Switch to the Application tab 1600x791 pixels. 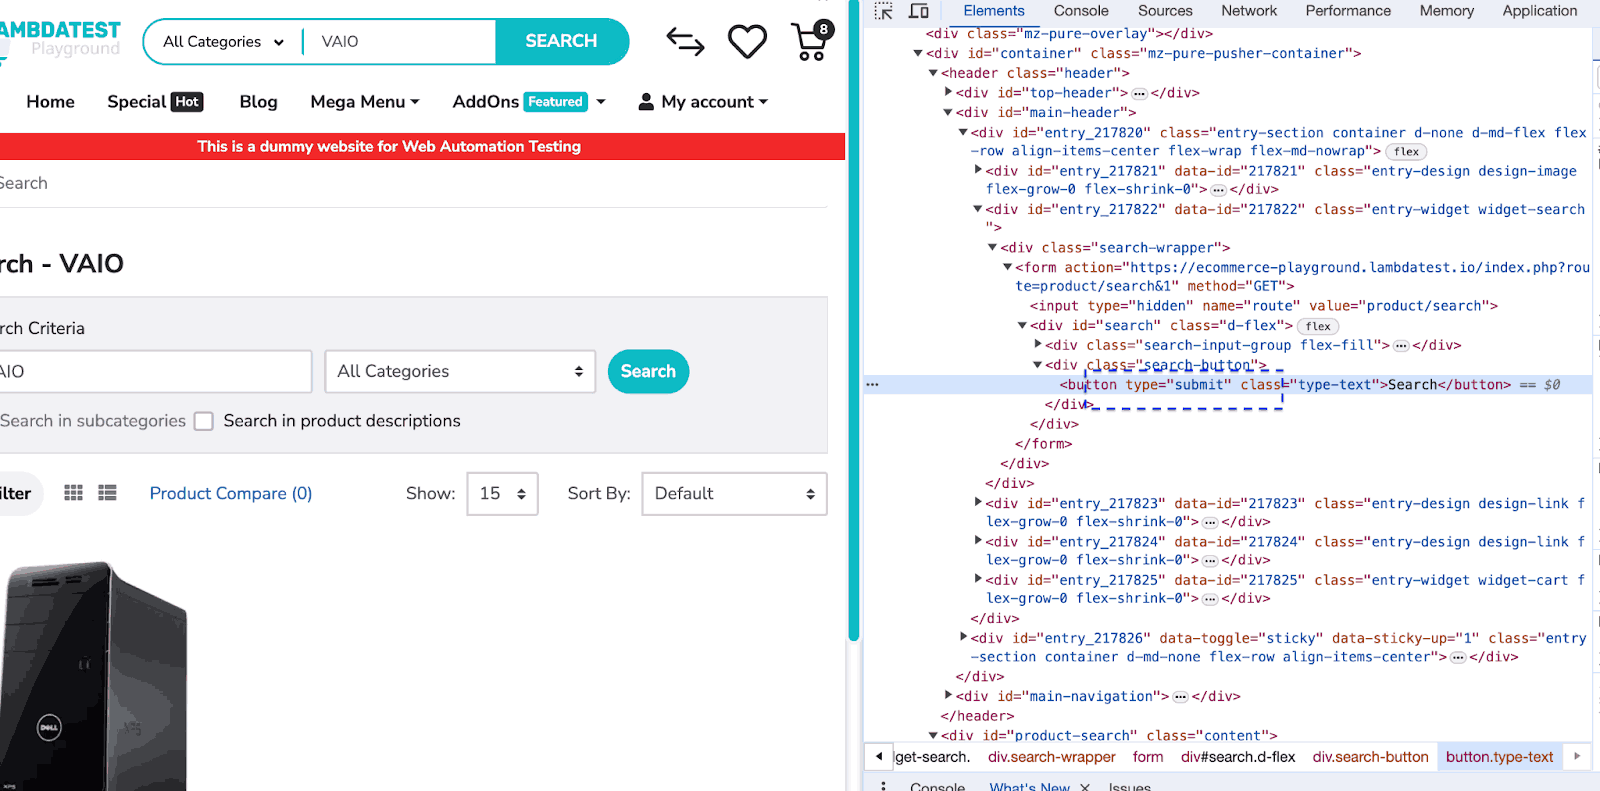click(1539, 11)
